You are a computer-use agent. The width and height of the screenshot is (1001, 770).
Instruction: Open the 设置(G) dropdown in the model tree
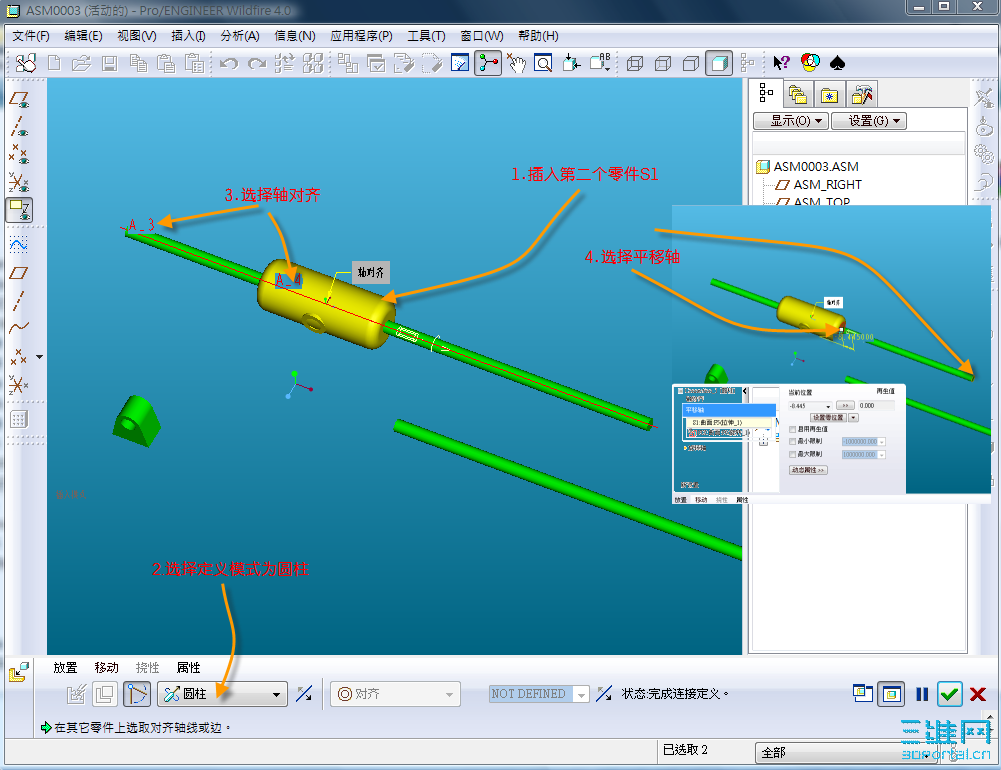pyautogui.click(x=869, y=121)
